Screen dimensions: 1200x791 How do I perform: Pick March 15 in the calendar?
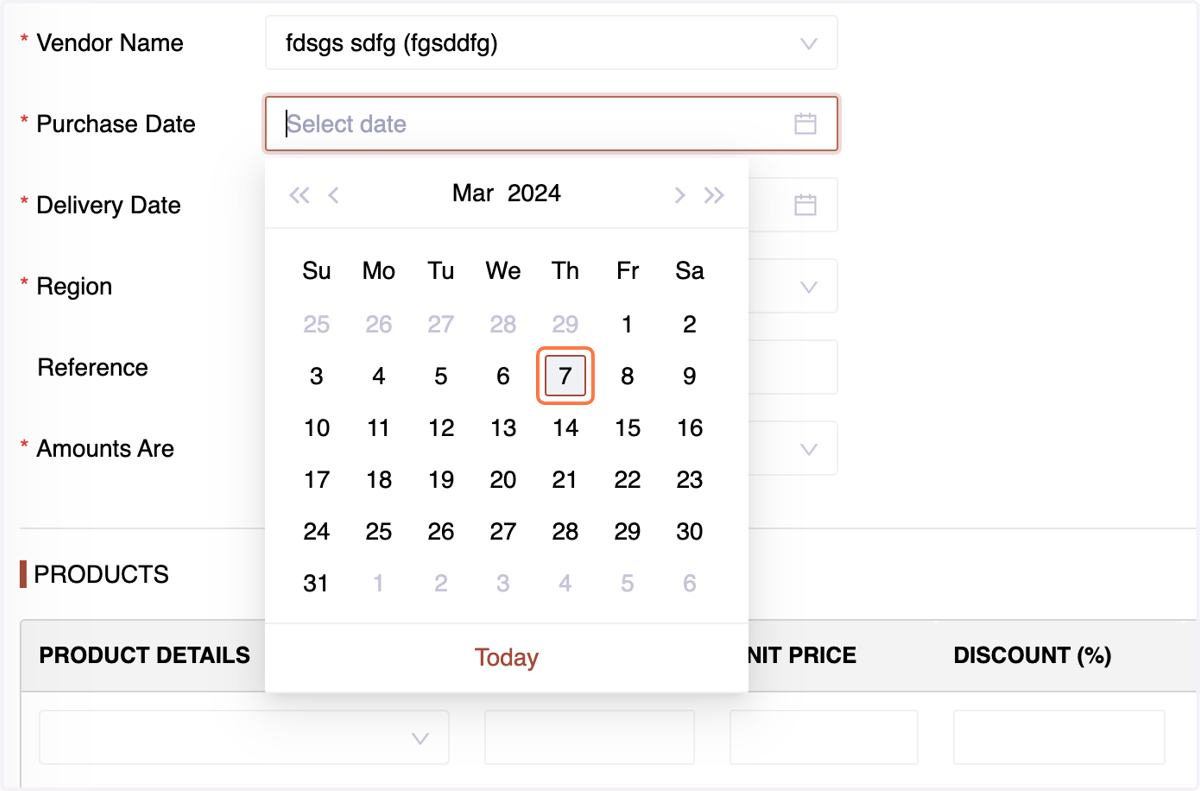pos(627,428)
